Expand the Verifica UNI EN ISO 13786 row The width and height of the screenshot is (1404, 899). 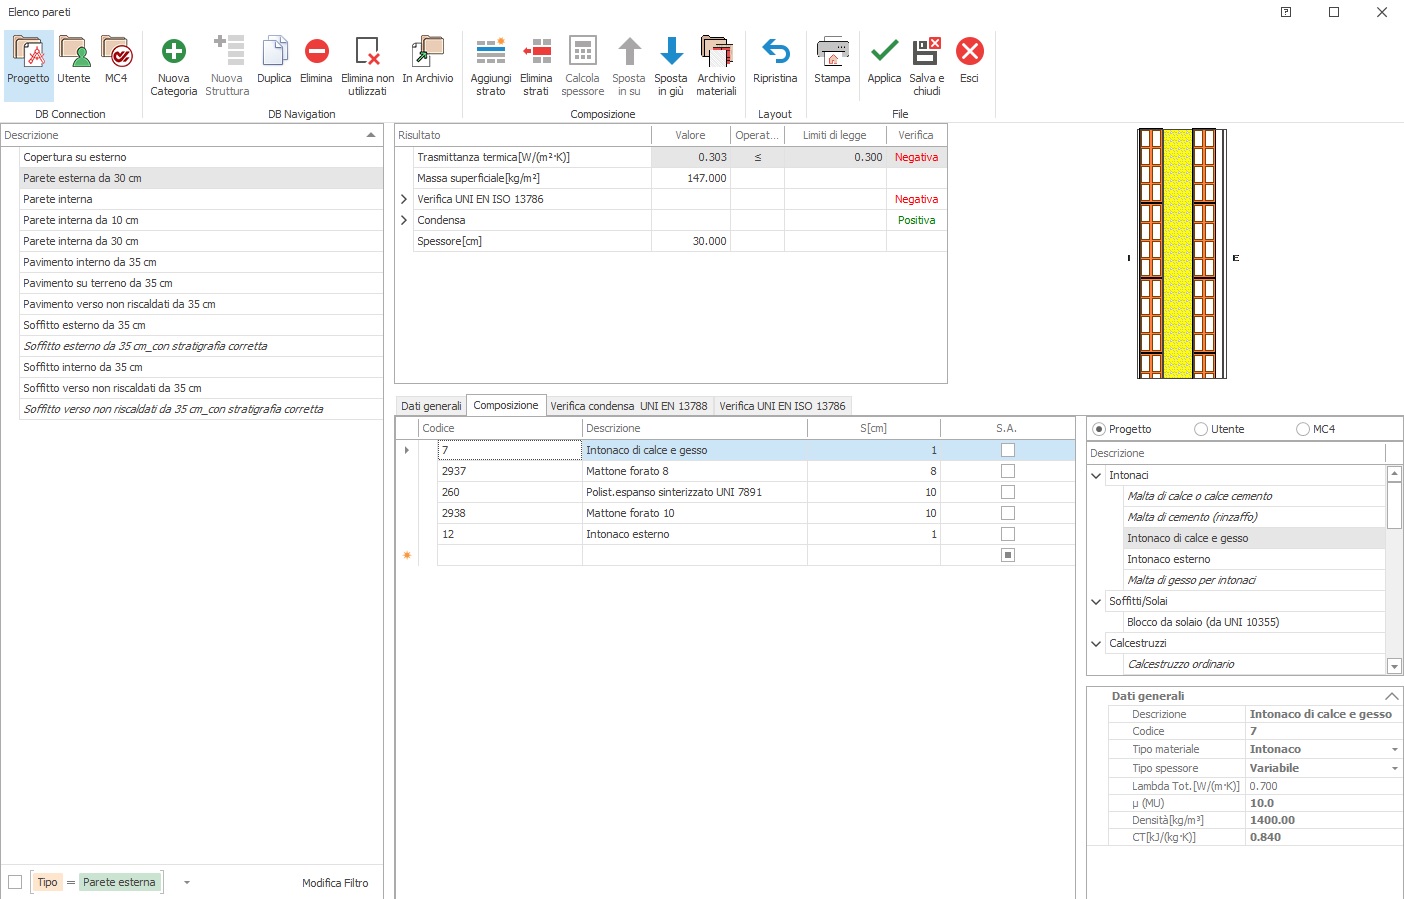coord(404,199)
